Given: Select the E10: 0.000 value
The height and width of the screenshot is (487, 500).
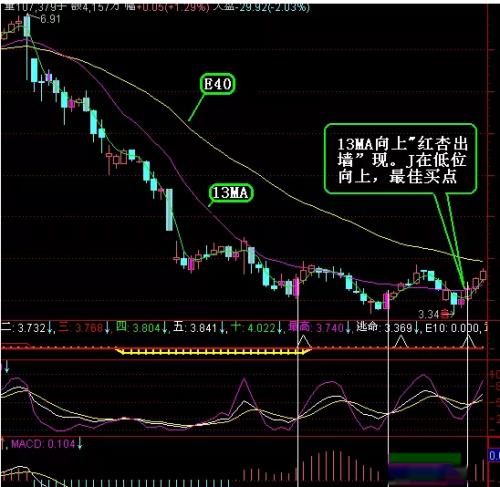Looking at the screenshot, I should (x=452, y=329).
